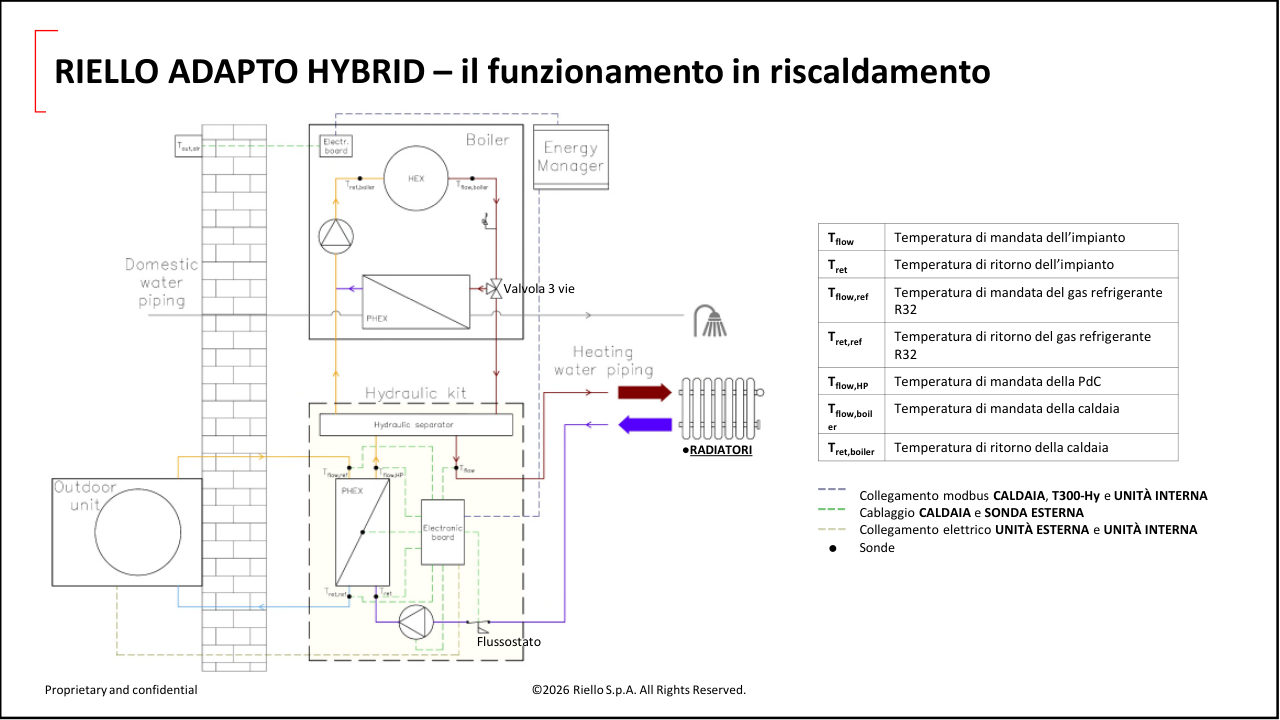1280x720 pixels.
Task: Click the 'Proprietary and confidential' footer
Action: pos(121,690)
